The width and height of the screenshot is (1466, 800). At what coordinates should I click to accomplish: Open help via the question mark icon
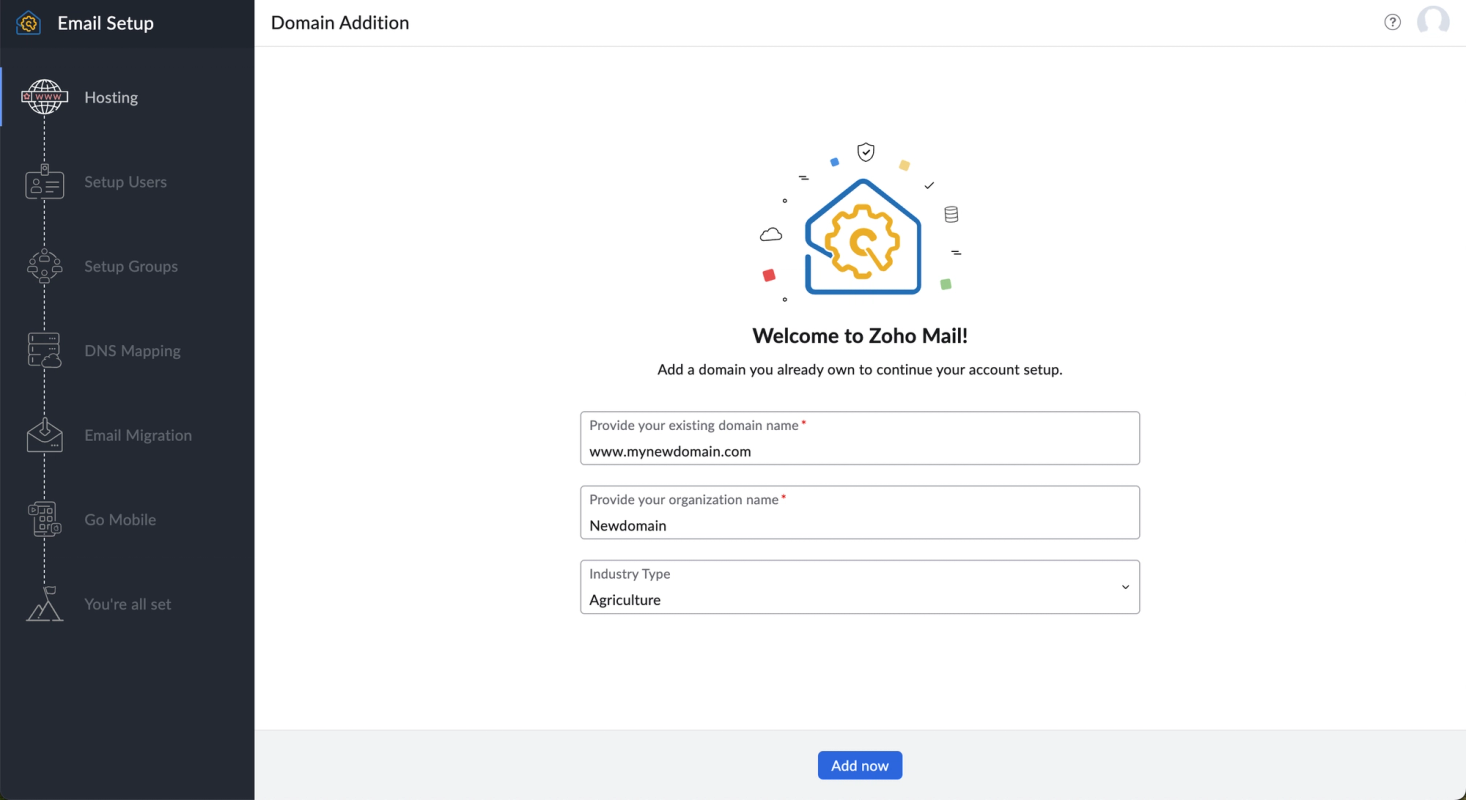1392,22
